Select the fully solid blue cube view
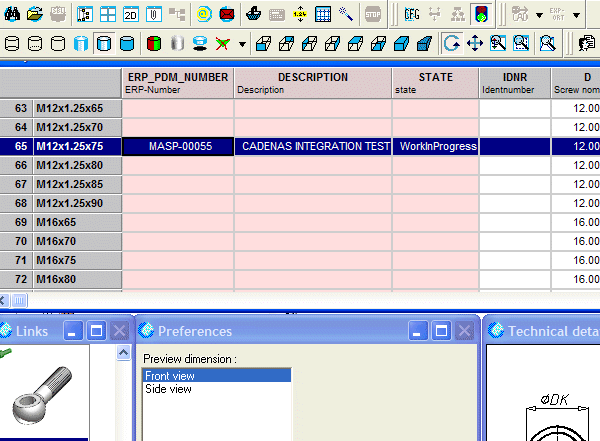The height and width of the screenshot is (441, 600). click(401, 44)
